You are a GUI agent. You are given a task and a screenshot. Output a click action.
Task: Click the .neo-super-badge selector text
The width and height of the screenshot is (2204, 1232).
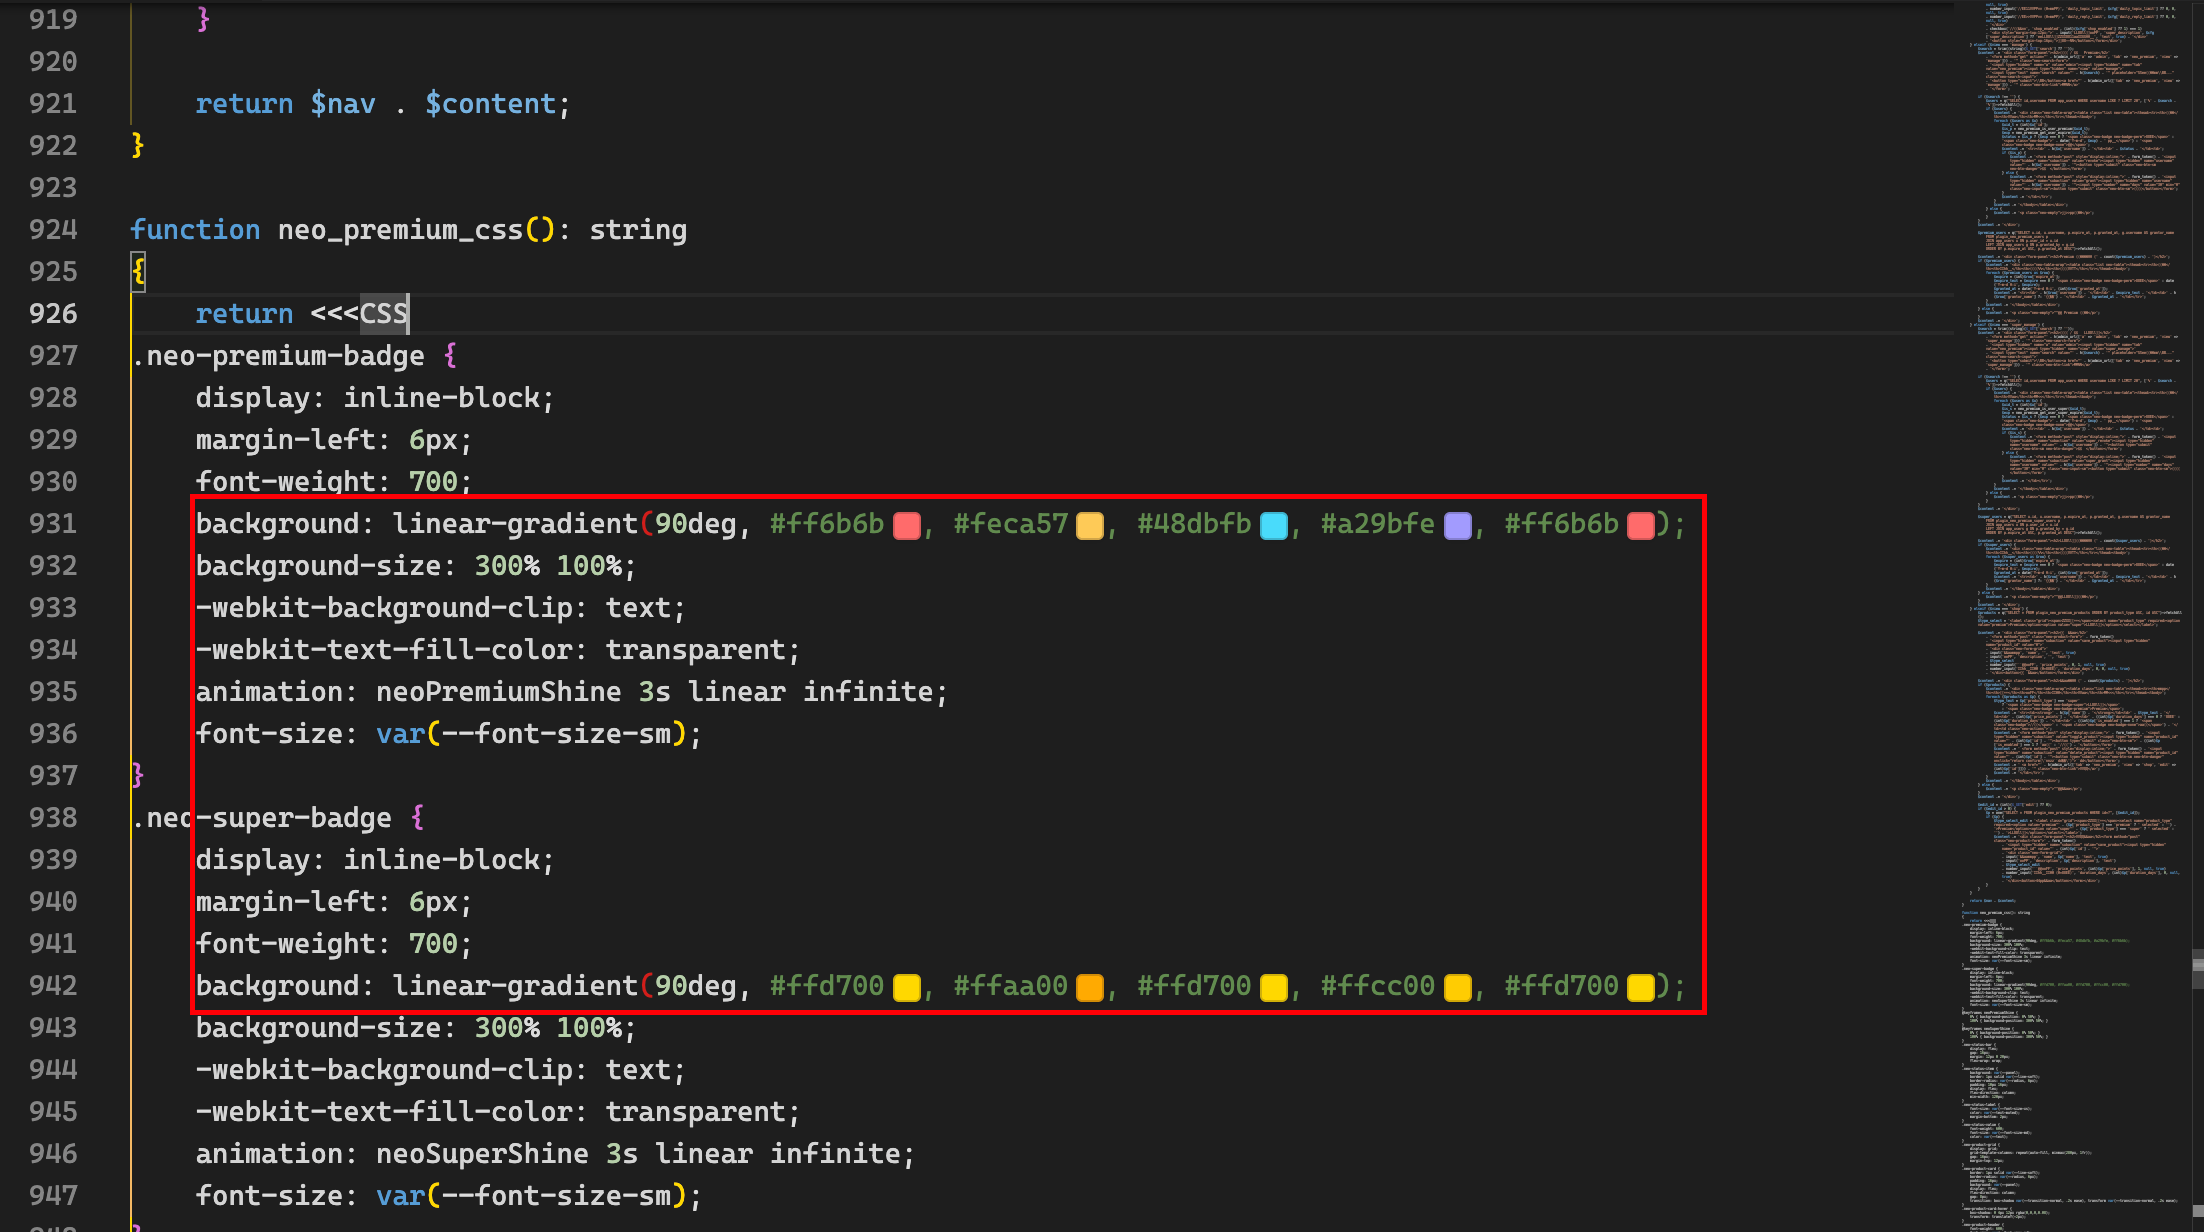[x=262, y=818]
